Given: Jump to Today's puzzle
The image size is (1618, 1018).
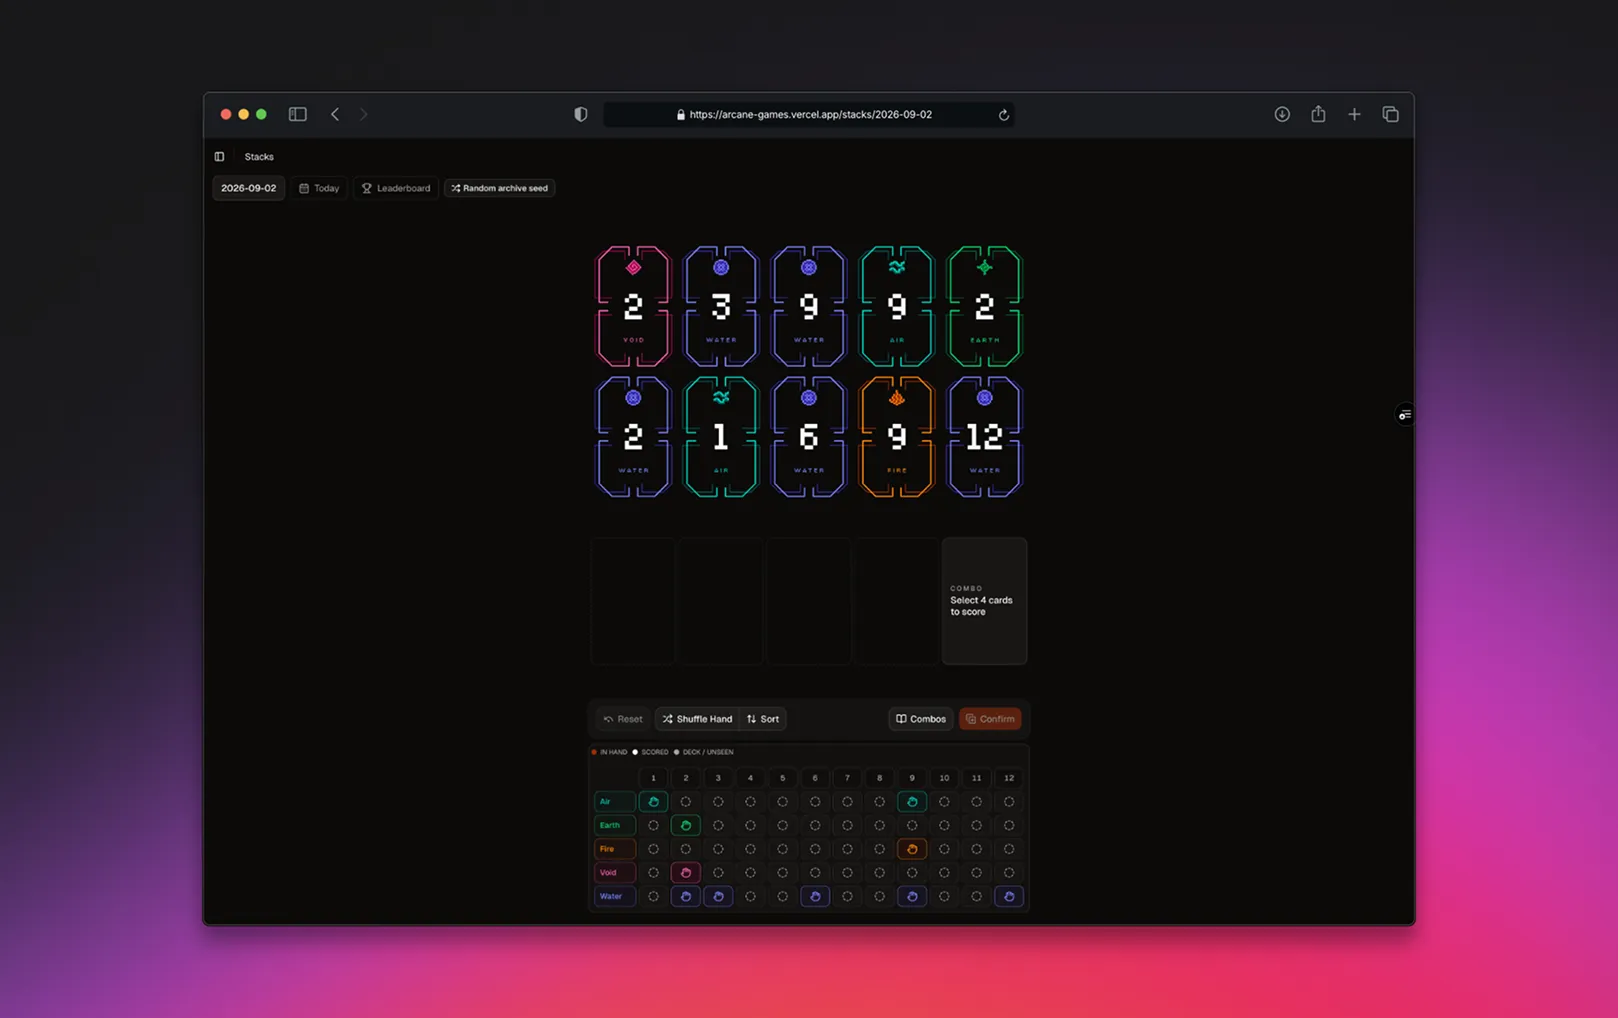Looking at the screenshot, I should 320,188.
